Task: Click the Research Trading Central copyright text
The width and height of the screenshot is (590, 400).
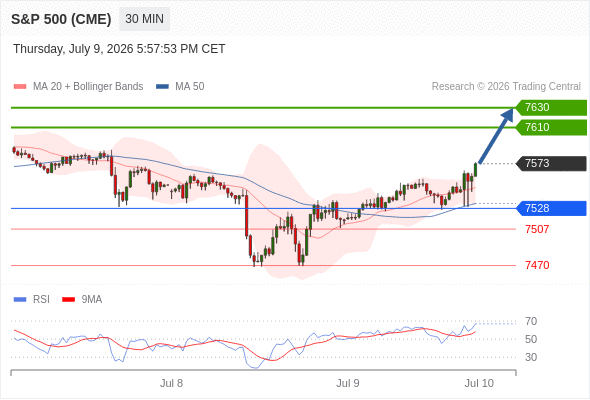Action: click(506, 87)
